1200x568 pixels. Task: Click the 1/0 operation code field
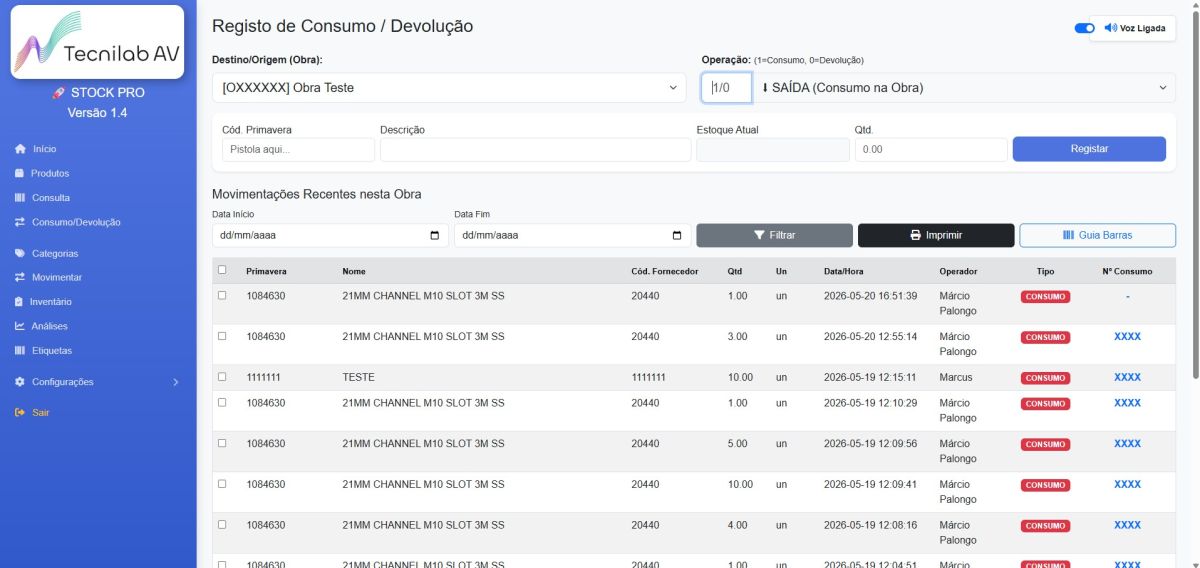[x=726, y=87]
